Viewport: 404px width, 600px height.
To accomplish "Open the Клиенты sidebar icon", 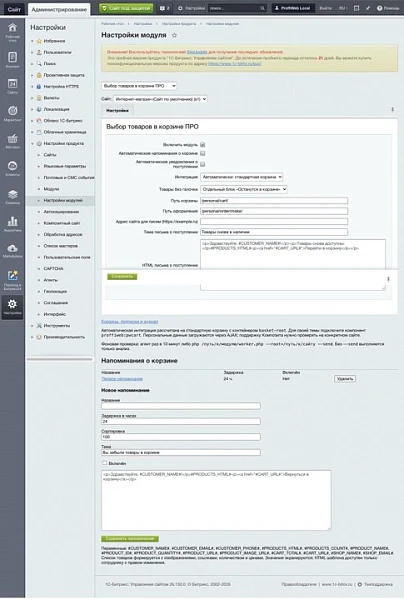I will coord(12,168).
